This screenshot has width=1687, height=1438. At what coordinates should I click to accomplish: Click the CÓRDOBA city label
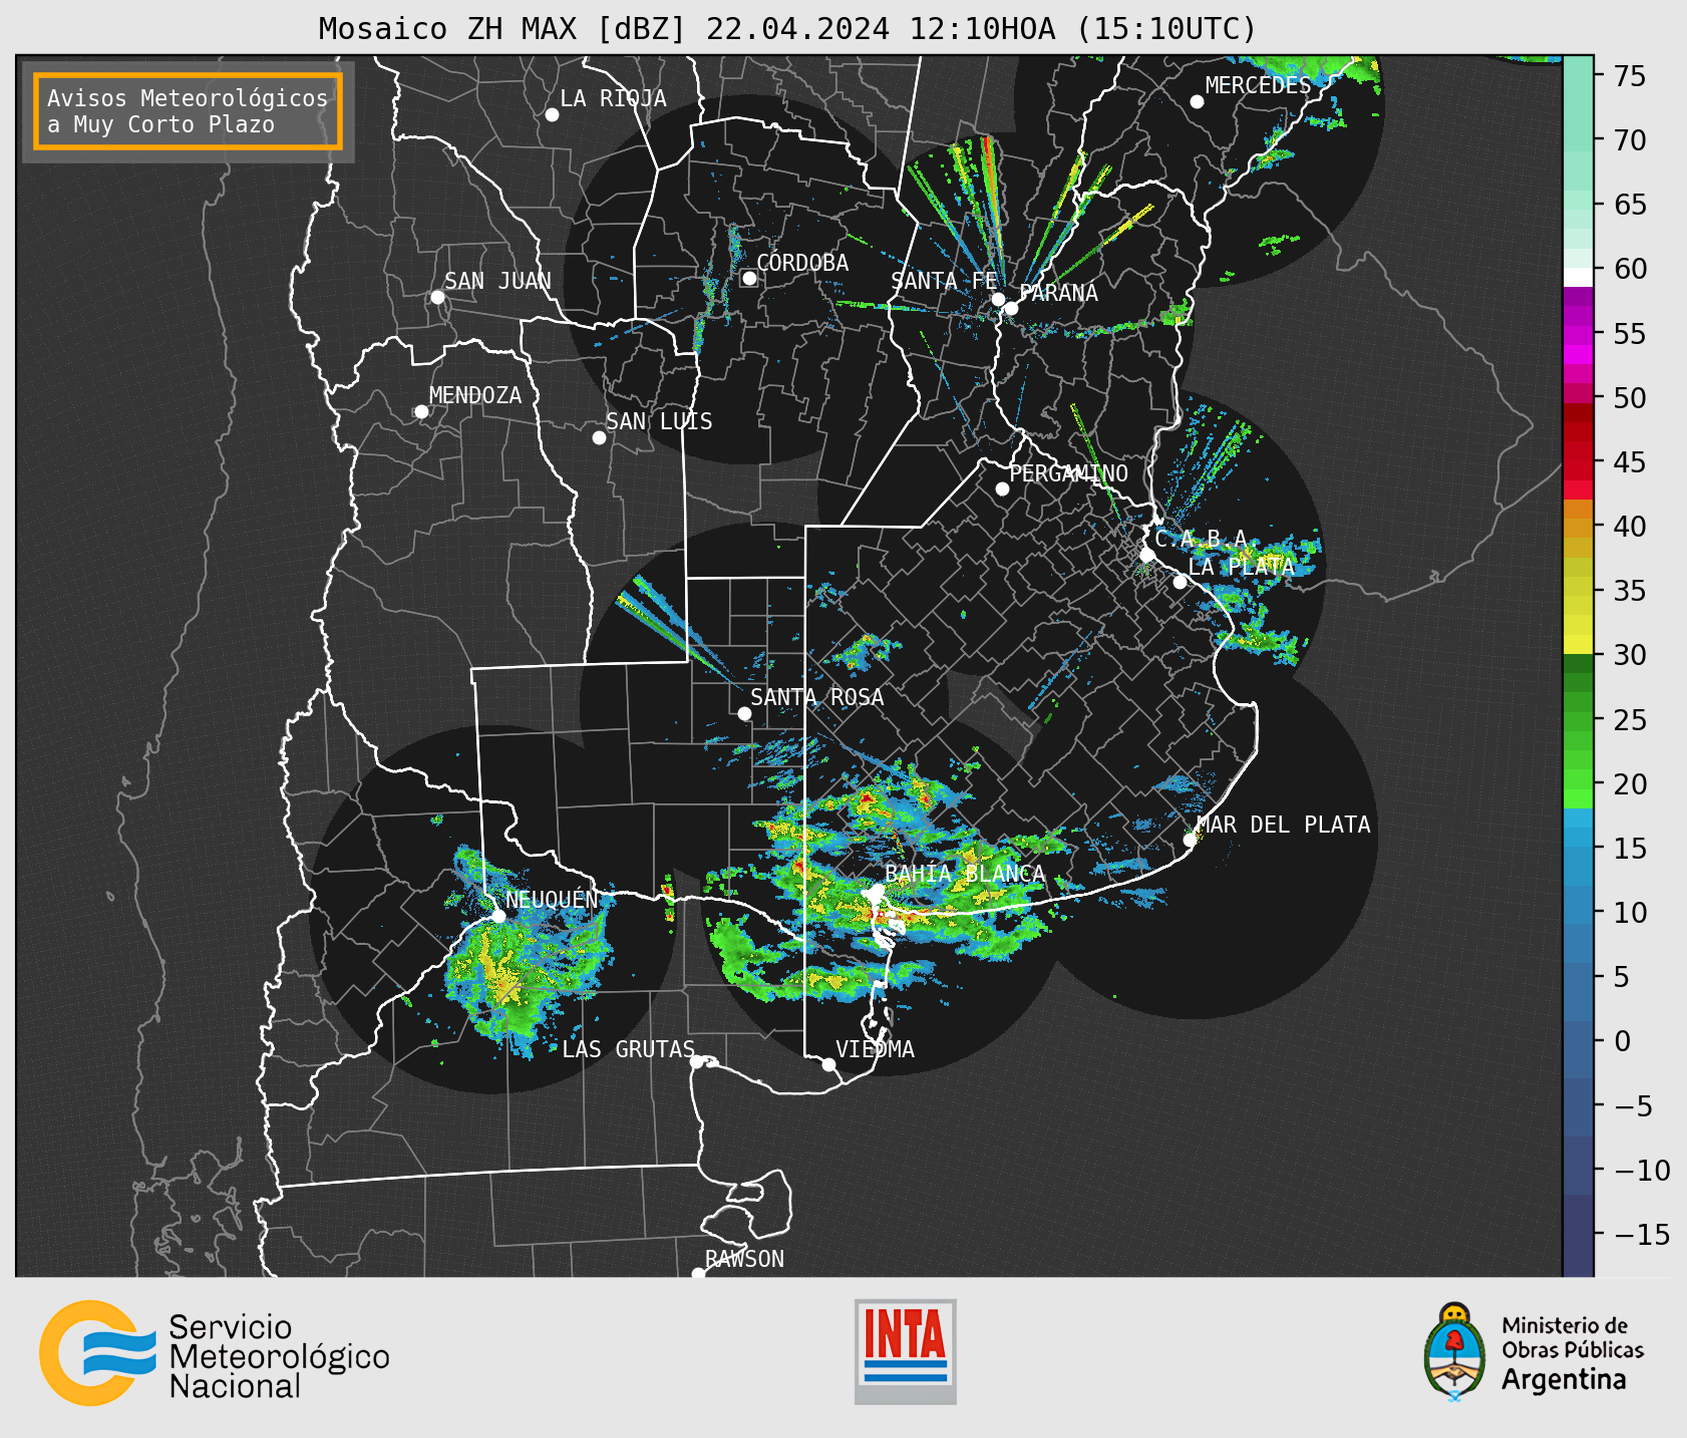(x=802, y=263)
